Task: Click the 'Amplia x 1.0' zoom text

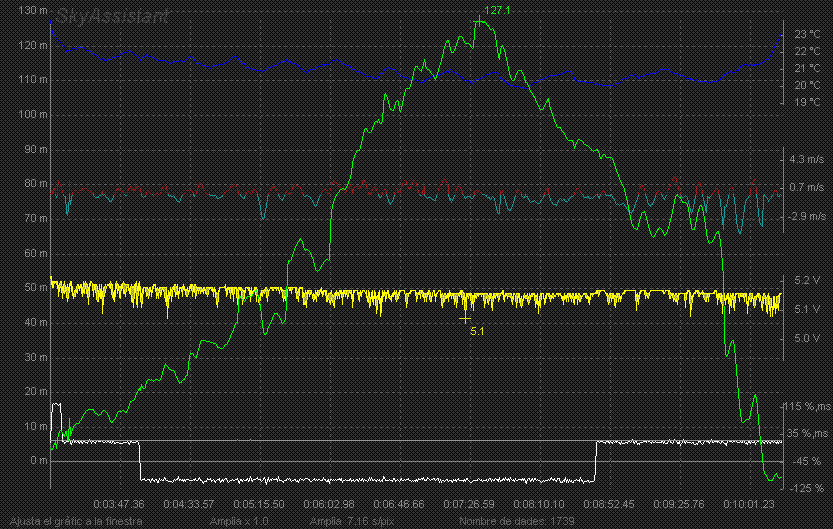Action: pos(239,522)
